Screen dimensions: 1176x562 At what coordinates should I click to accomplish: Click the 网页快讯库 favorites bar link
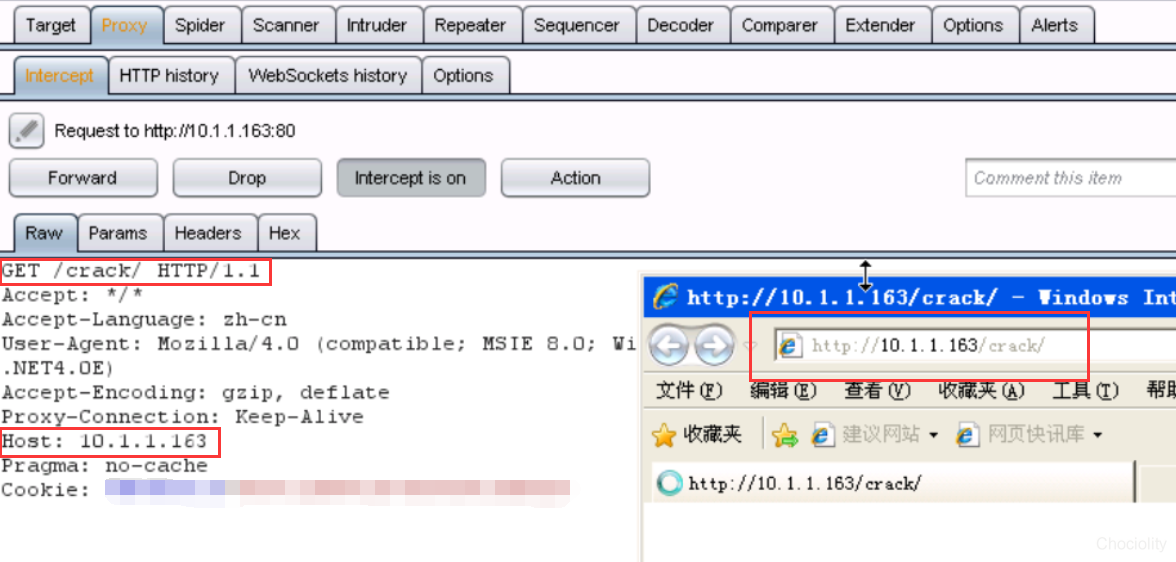(x=1036, y=434)
